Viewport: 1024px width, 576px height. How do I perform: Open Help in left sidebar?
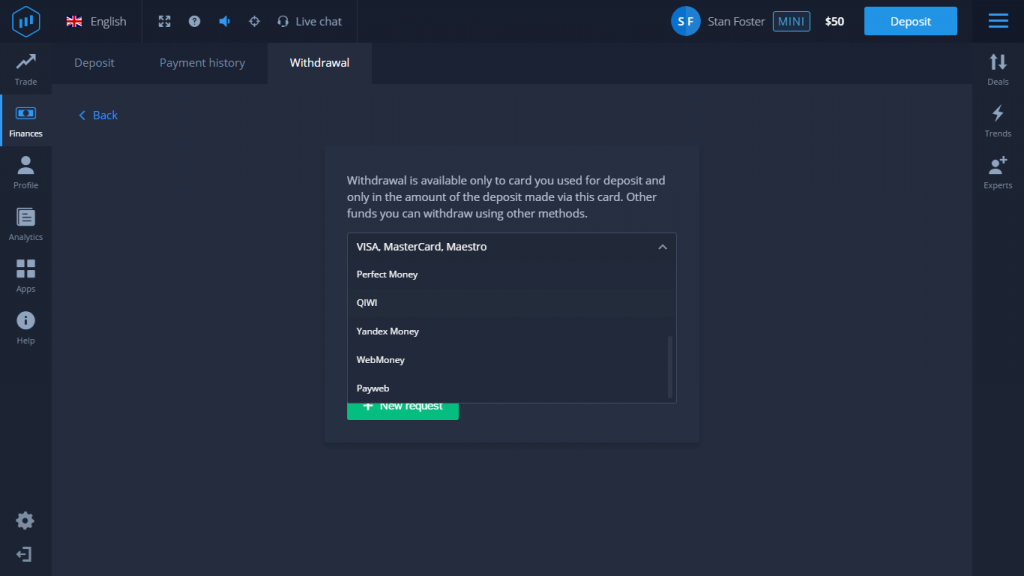(26, 327)
